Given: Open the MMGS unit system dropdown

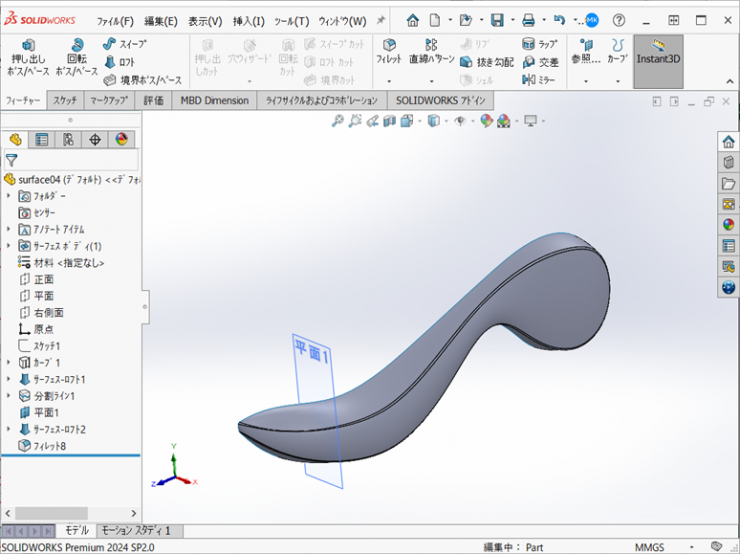Looking at the screenshot, I should (648, 546).
